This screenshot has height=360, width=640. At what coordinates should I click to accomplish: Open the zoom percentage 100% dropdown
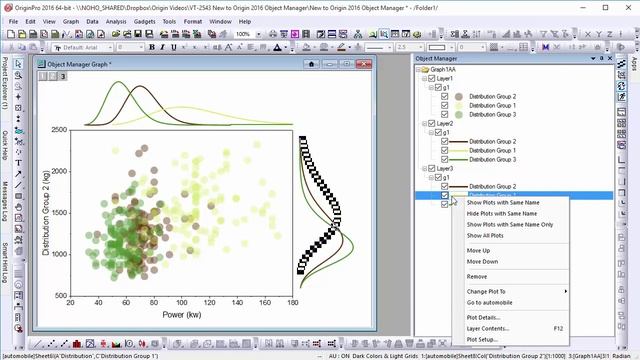point(258,34)
